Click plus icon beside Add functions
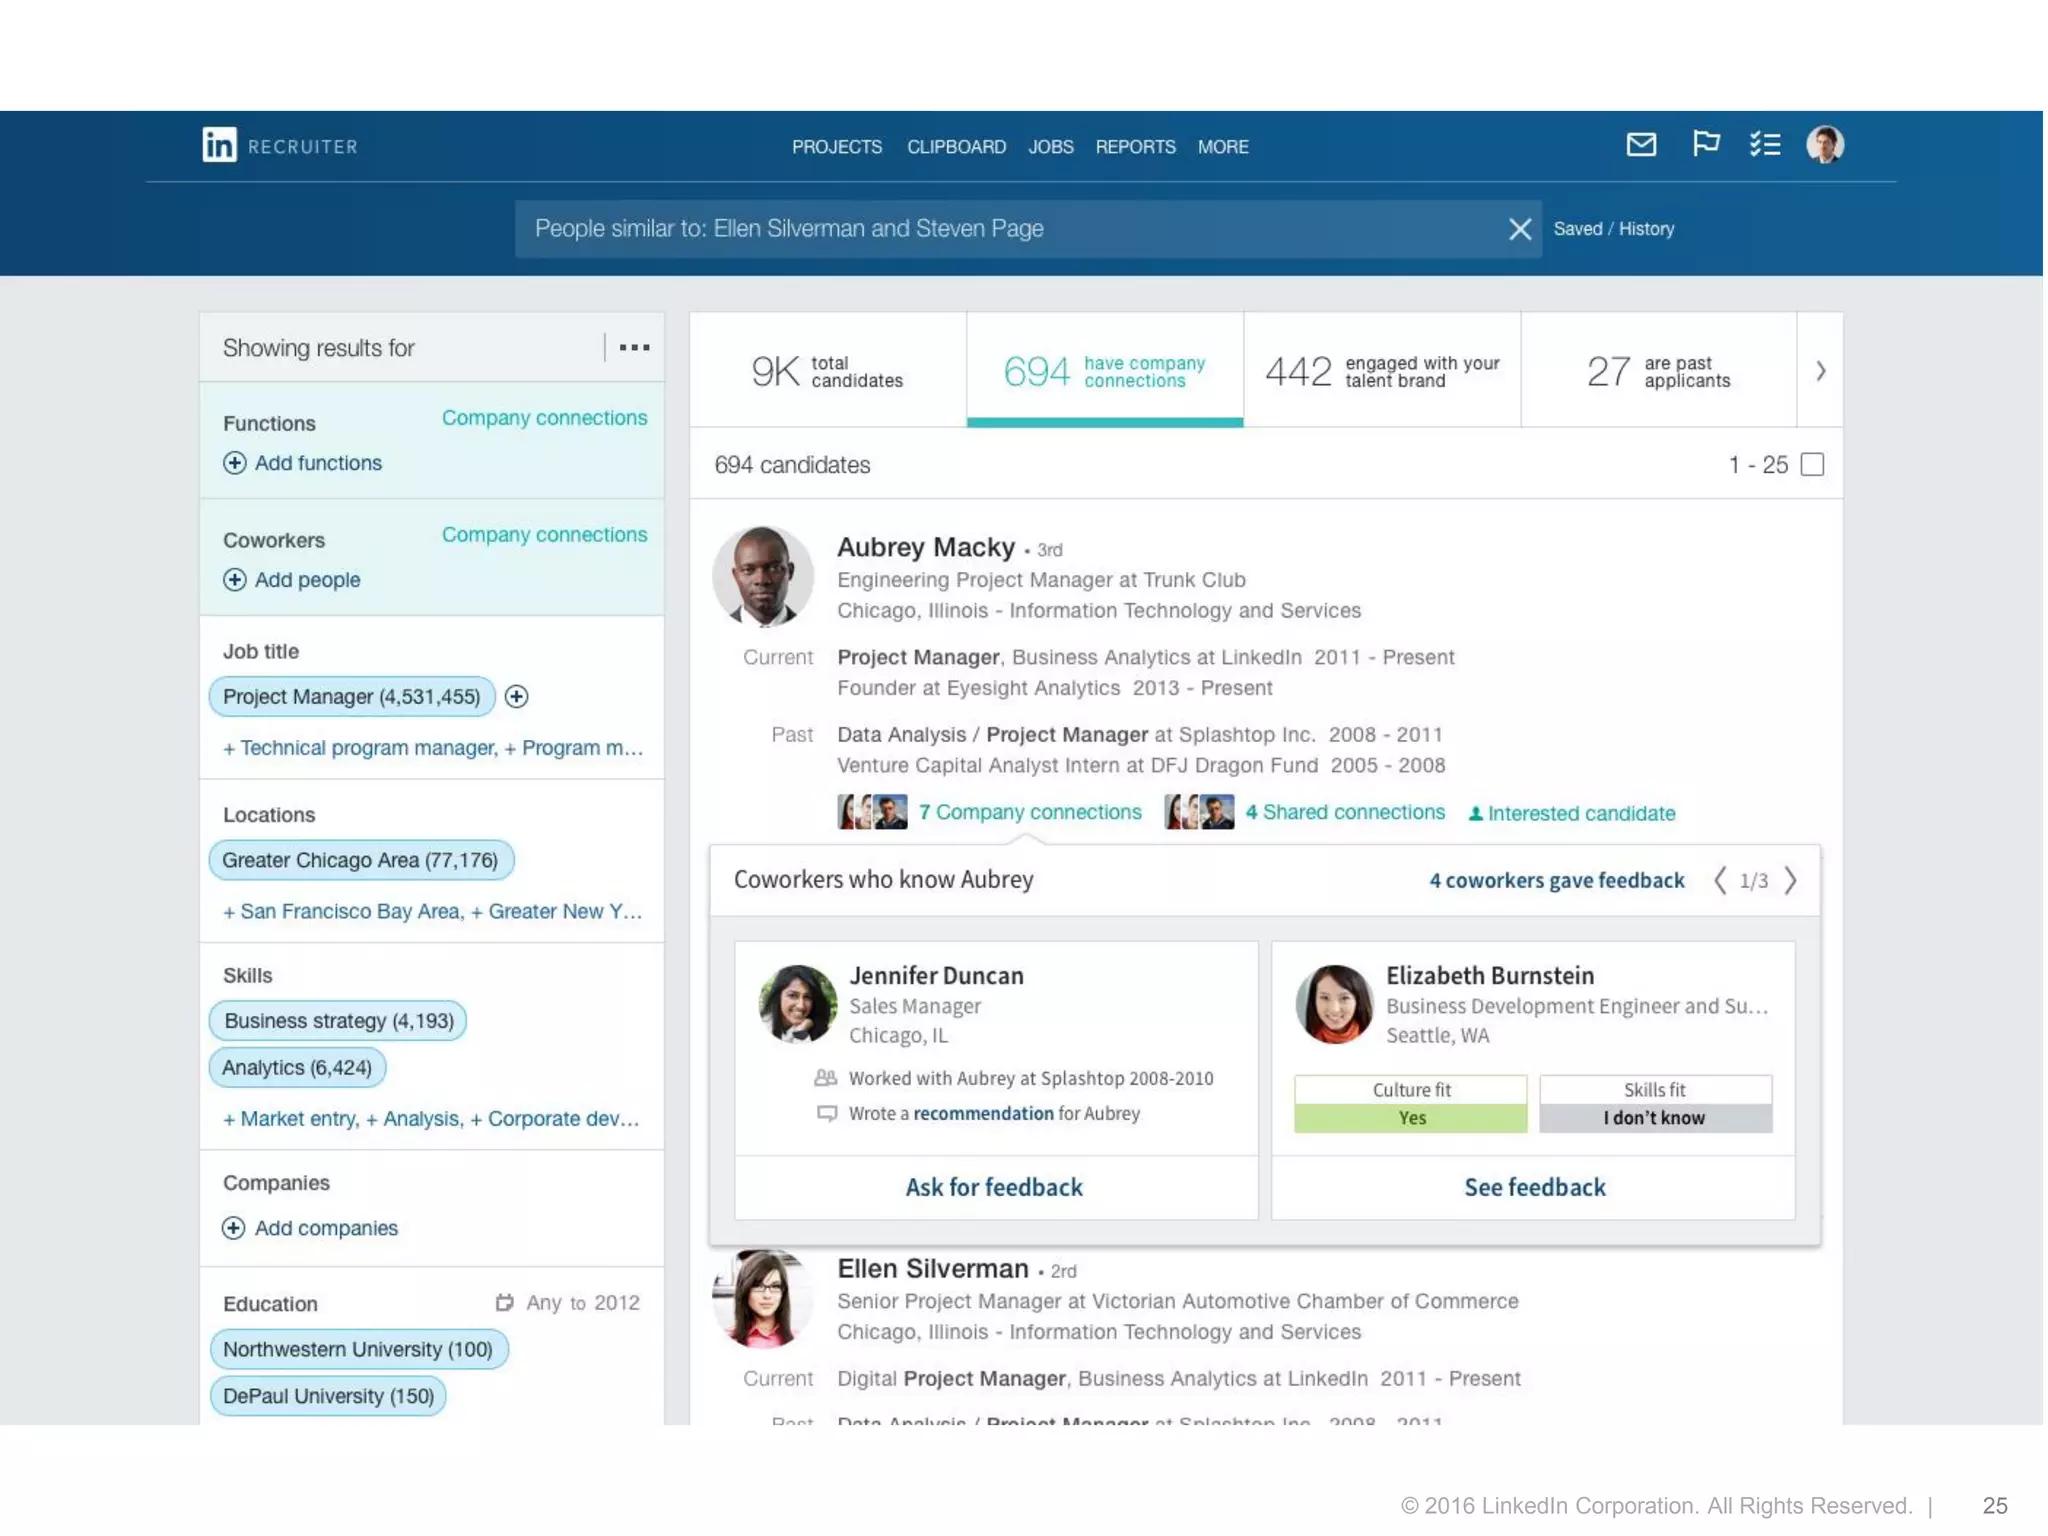This screenshot has width=2048, height=1536. [x=234, y=463]
